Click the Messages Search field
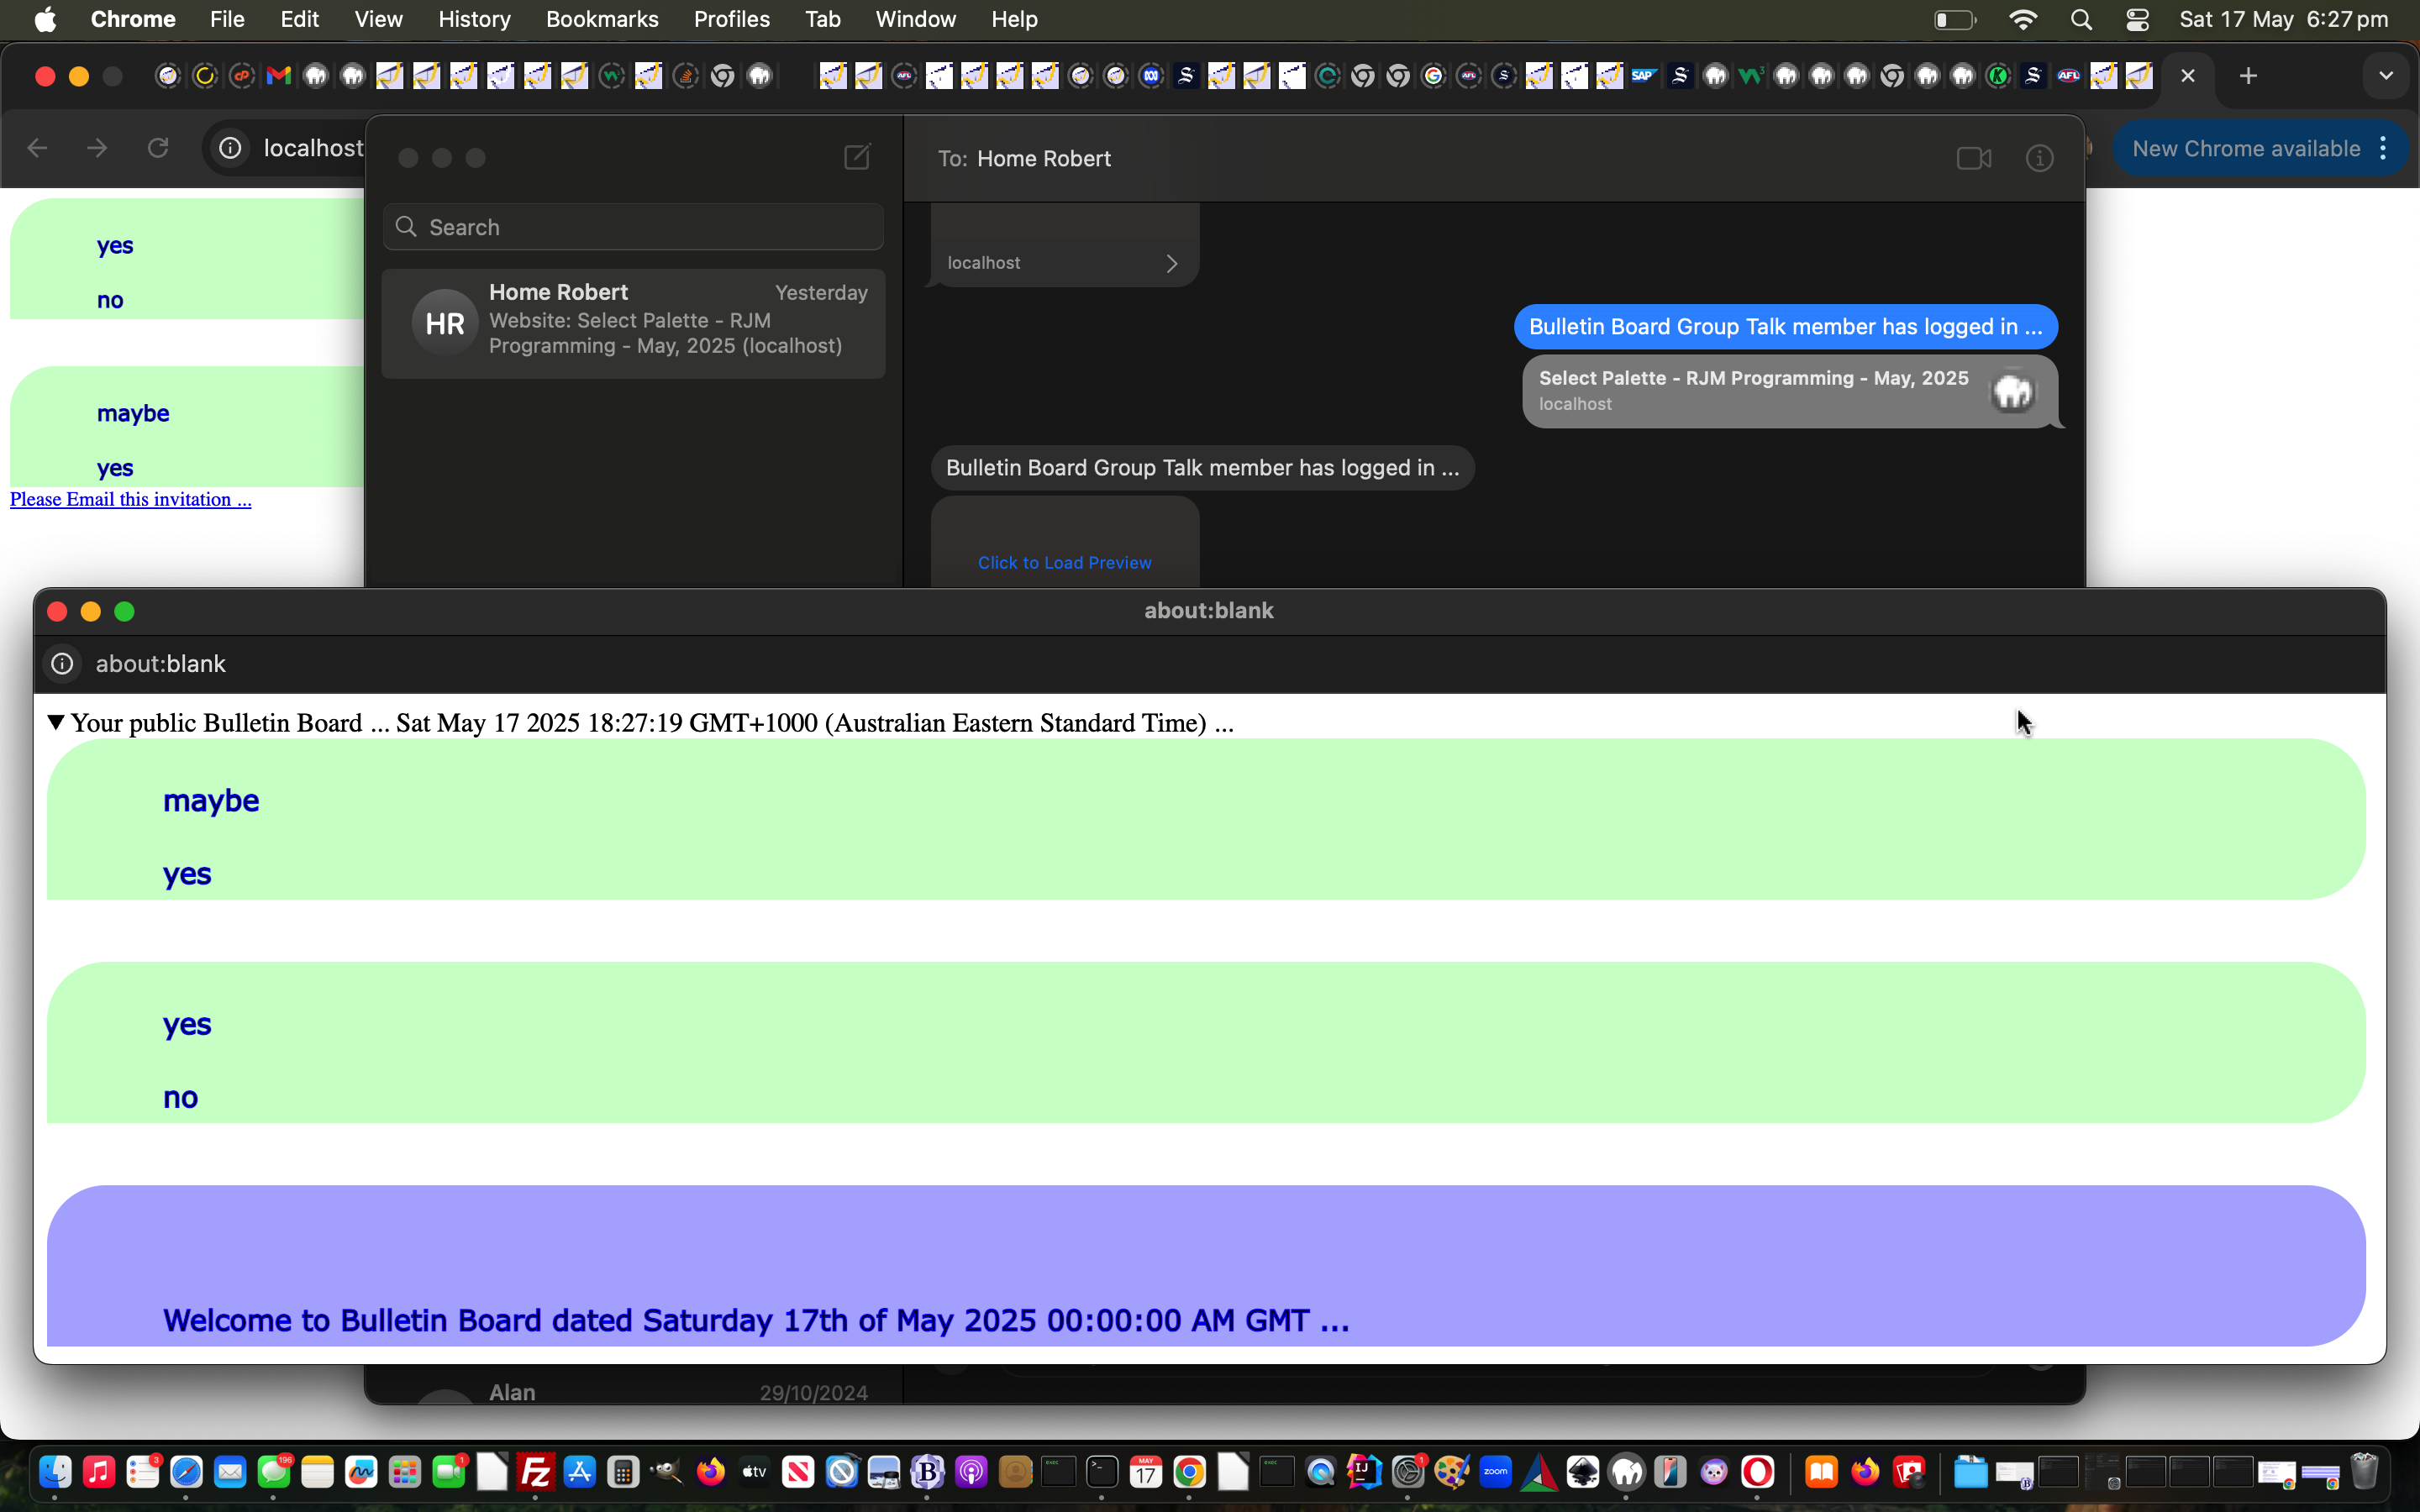The image size is (2420, 1512). 633,227
